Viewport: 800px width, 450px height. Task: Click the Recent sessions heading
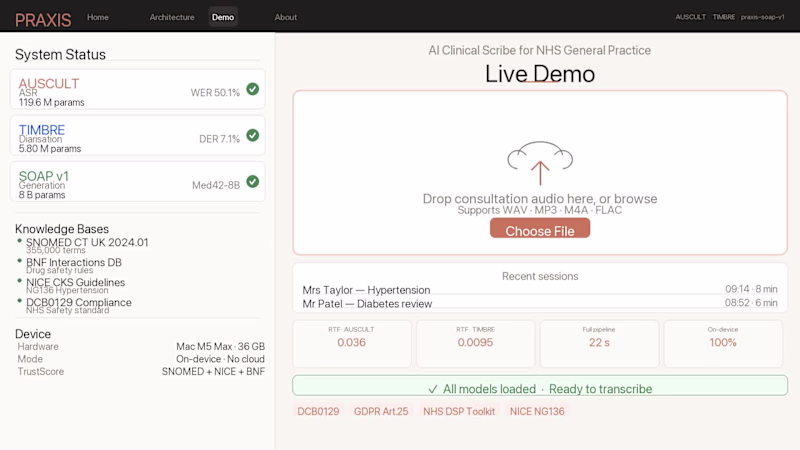click(540, 276)
